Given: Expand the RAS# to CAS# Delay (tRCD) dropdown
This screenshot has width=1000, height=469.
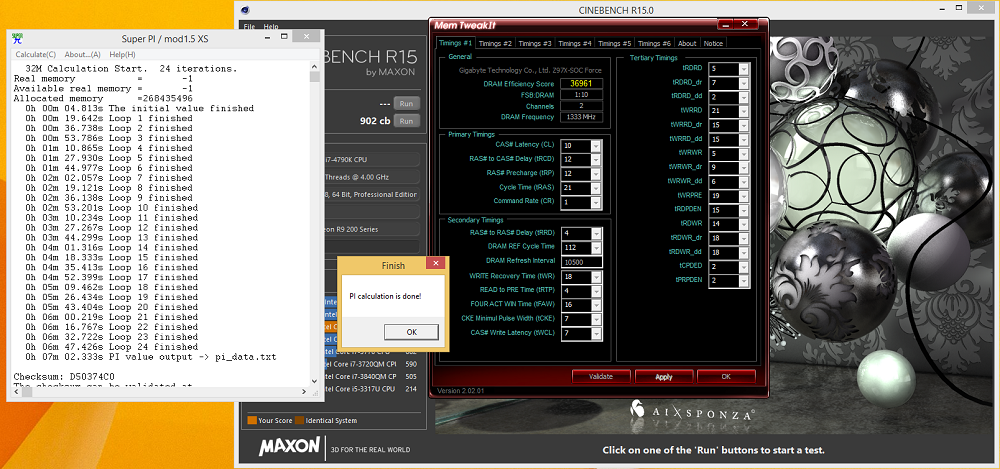Looking at the screenshot, I should (x=596, y=160).
